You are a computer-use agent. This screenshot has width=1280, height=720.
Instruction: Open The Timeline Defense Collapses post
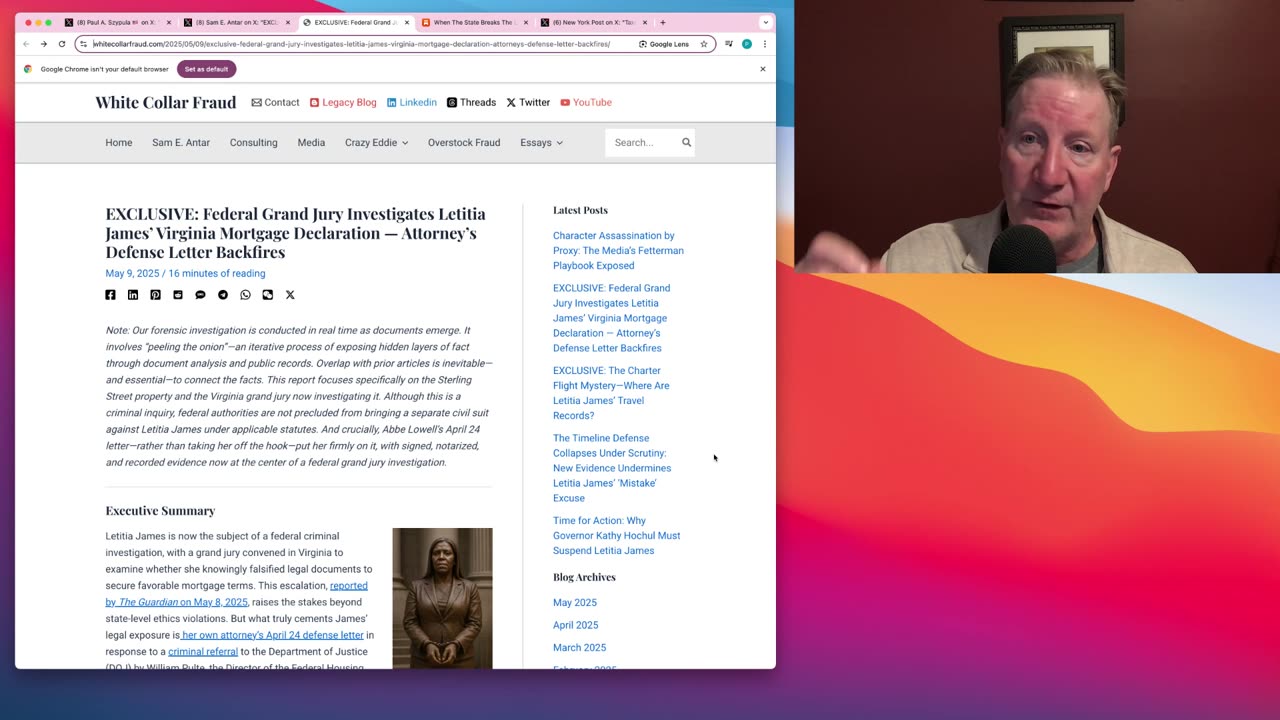click(x=612, y=468)
